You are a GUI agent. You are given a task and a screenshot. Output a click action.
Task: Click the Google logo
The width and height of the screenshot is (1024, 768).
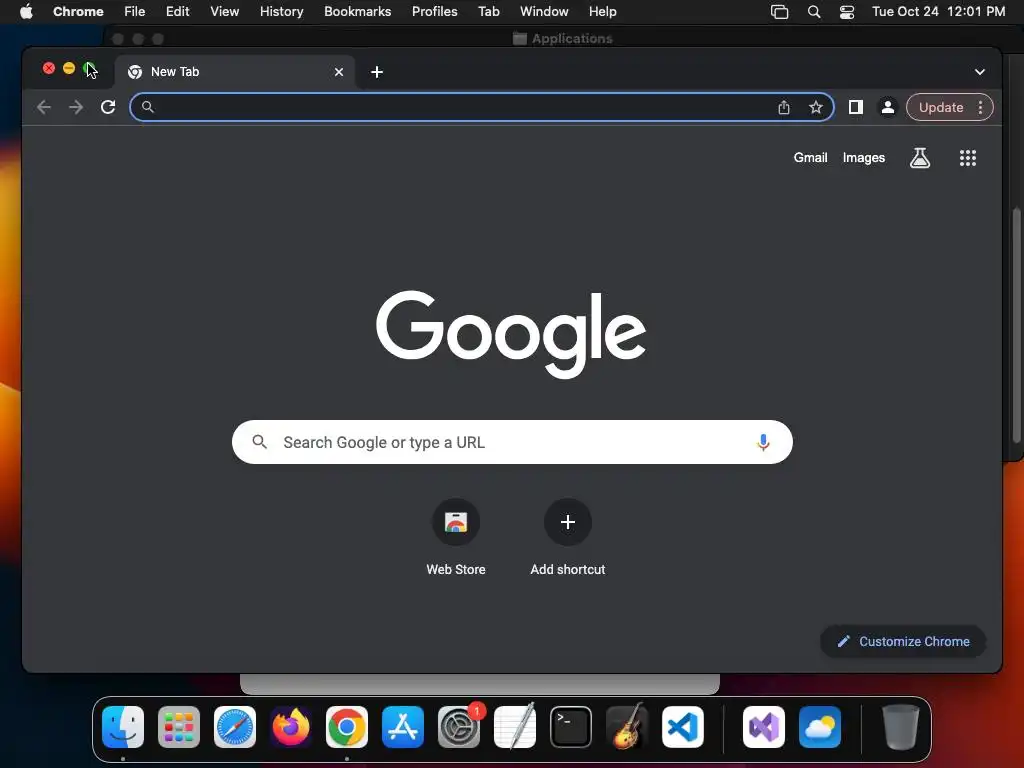511,334
